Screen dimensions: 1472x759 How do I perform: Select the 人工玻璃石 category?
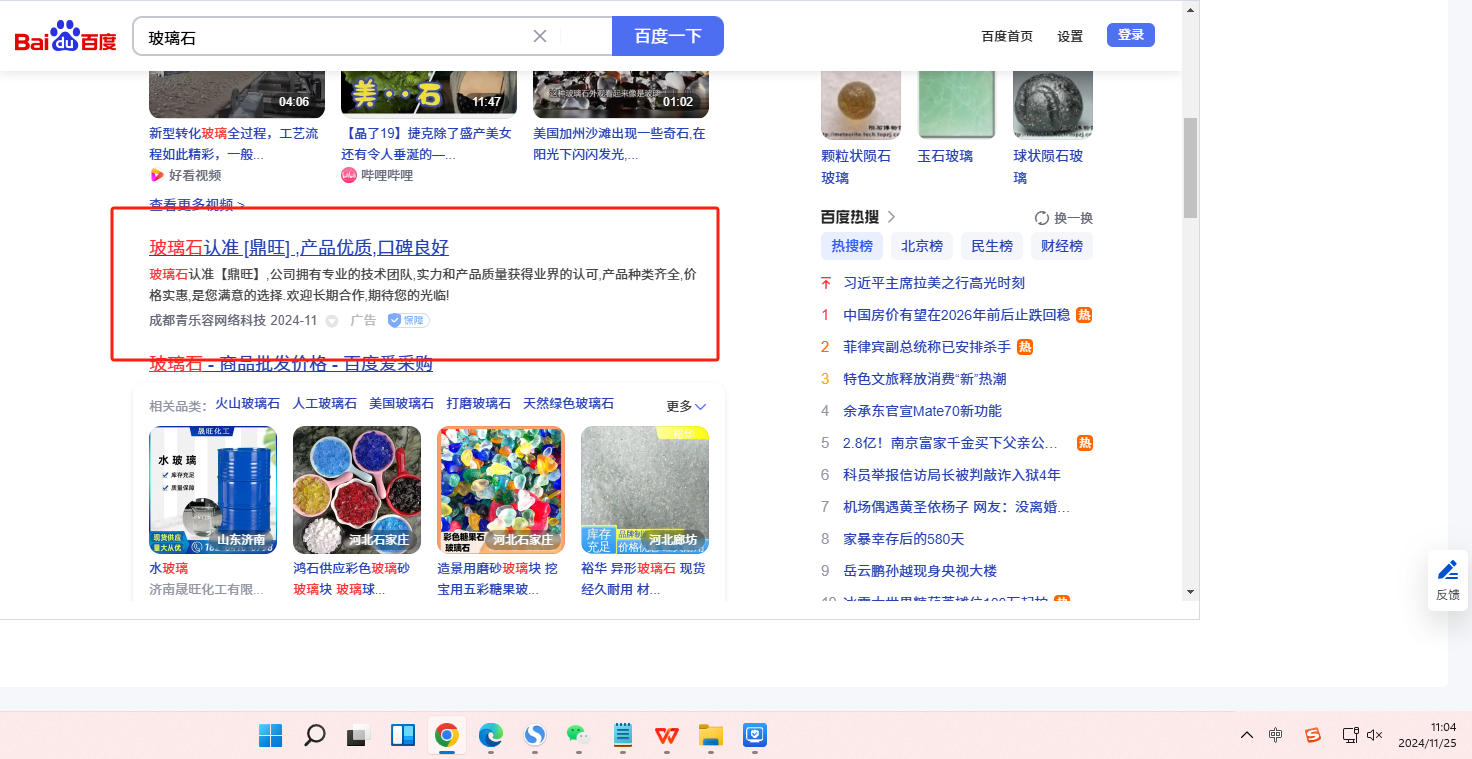coord(325,404)
